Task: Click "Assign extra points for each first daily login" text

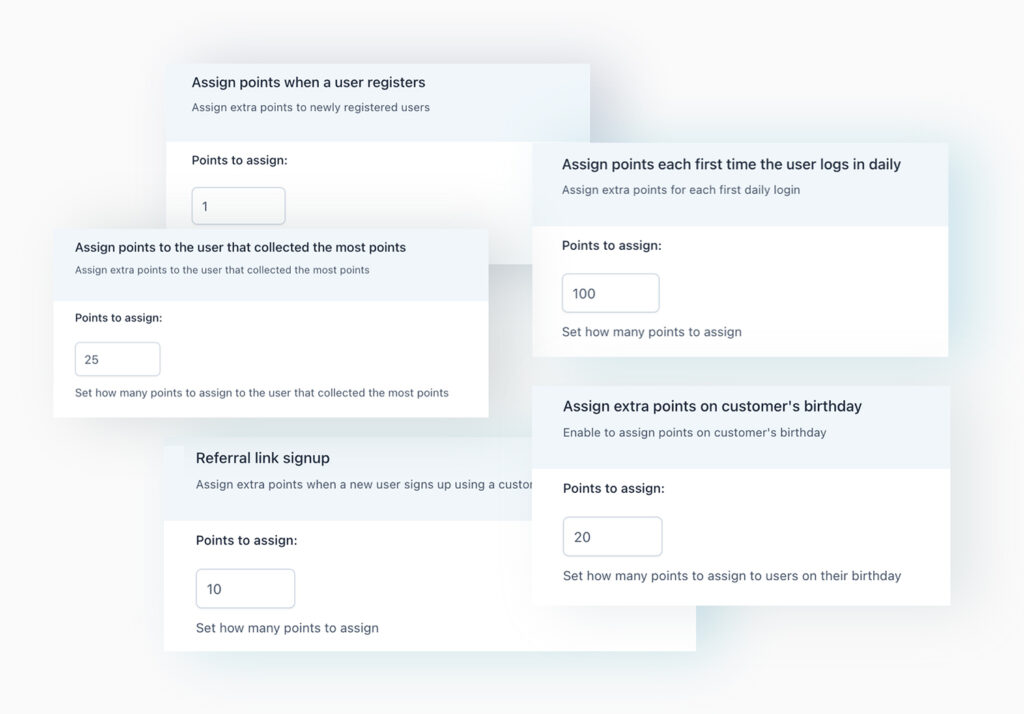Action: 680,189
